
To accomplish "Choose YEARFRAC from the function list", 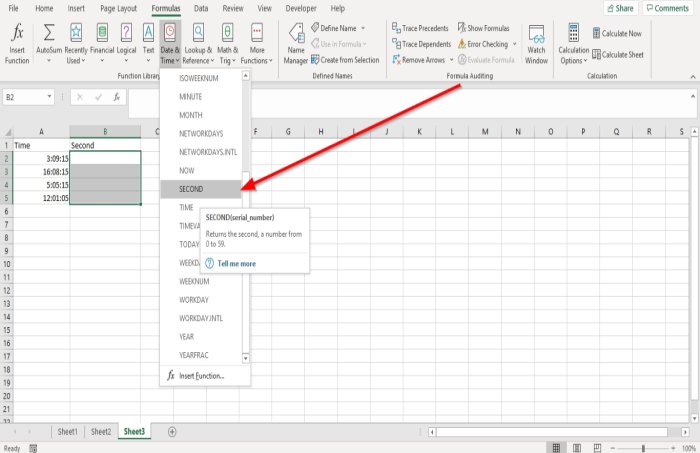I will click(201, 355).
